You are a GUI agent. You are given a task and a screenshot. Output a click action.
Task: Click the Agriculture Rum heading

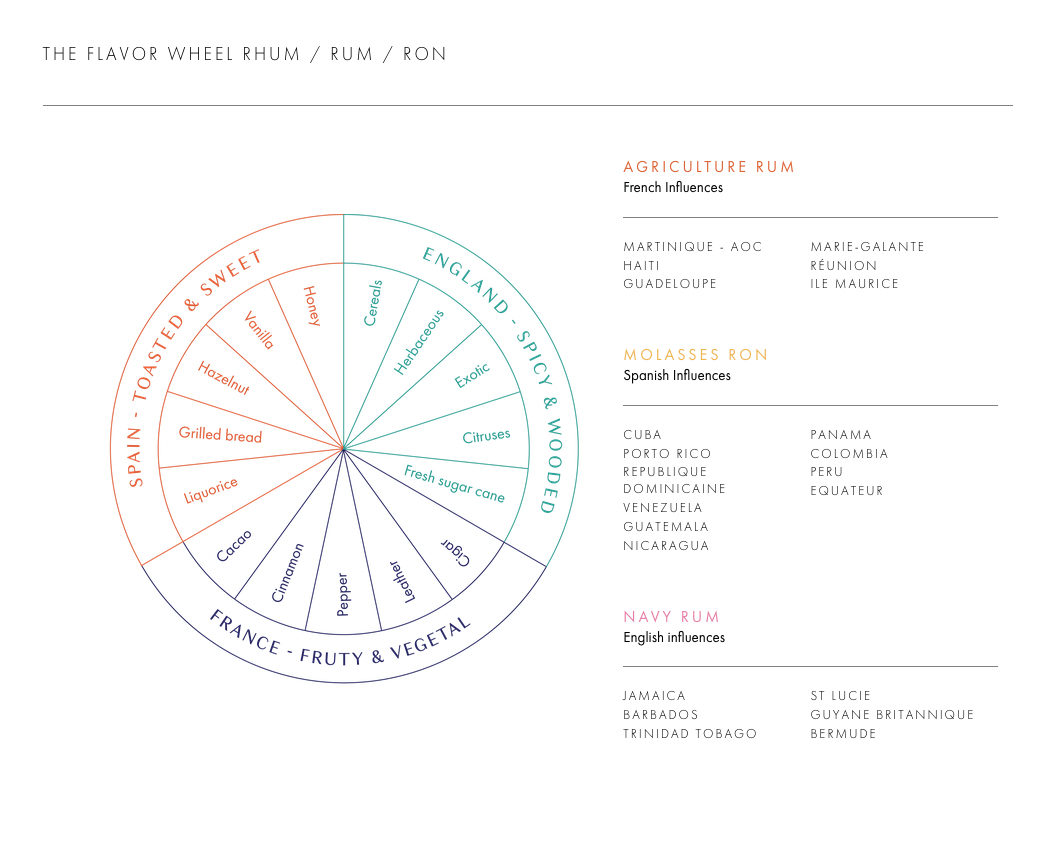[708, 167]
